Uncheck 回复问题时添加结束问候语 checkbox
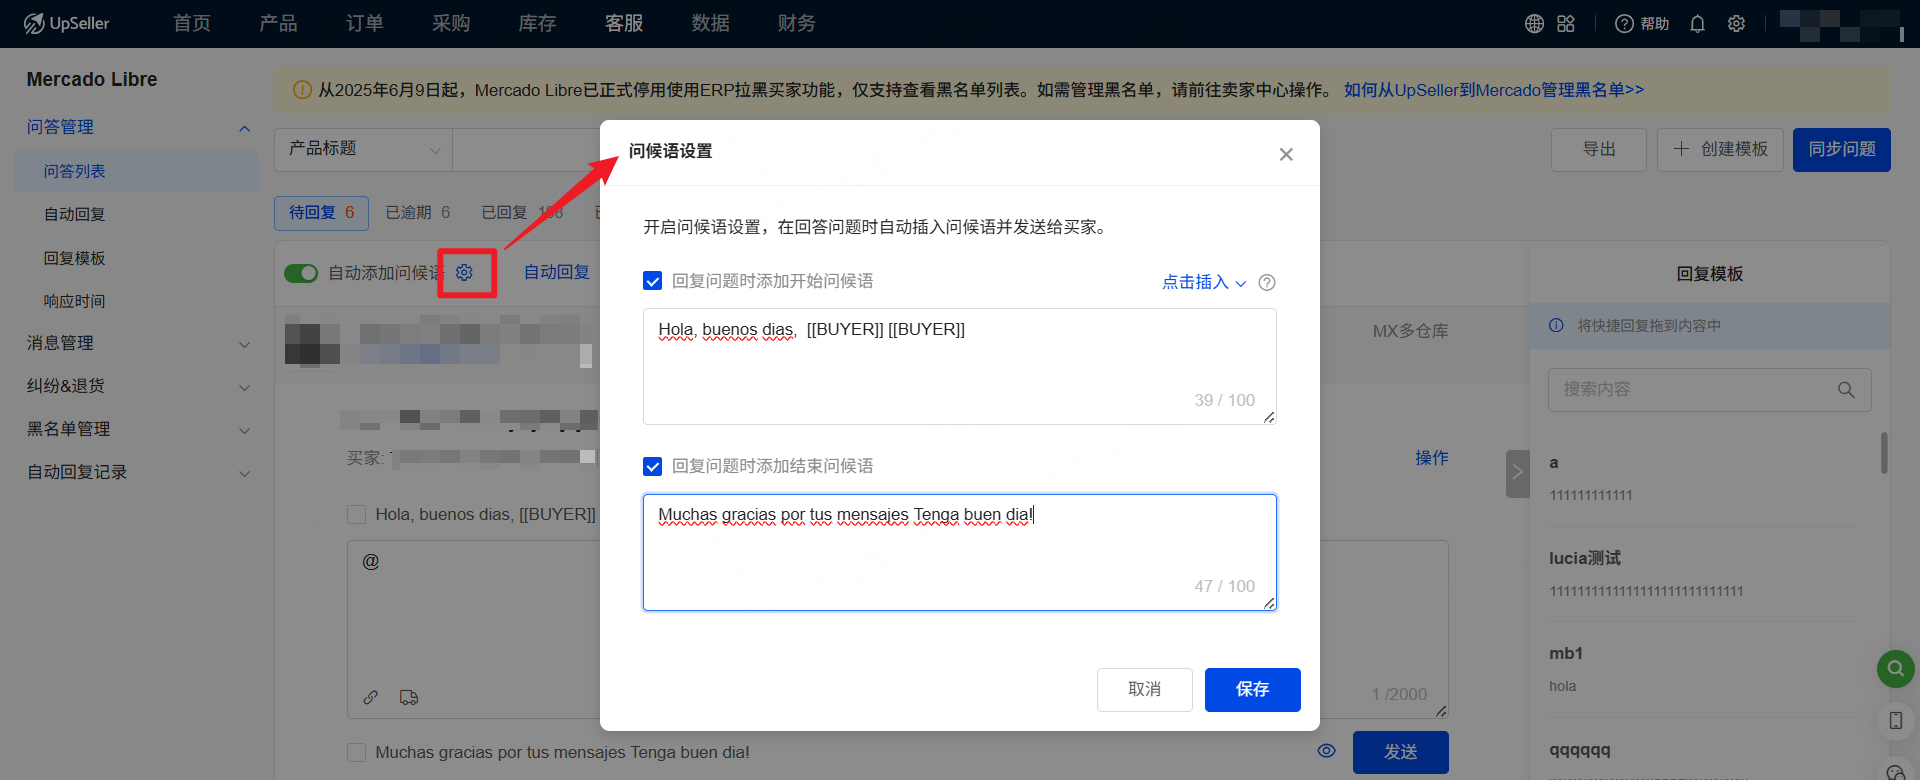Screen dimensions: 1920x780 pyautogui.click(x=653, y=466)
